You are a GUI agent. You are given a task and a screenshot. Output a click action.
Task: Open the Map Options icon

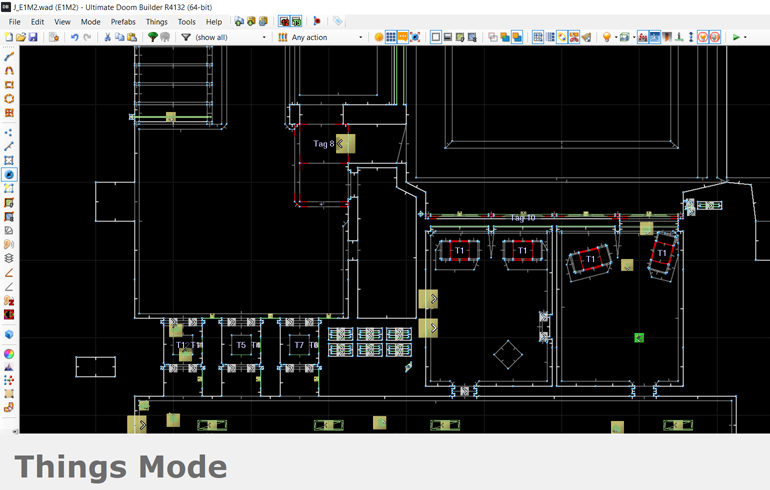54,37
